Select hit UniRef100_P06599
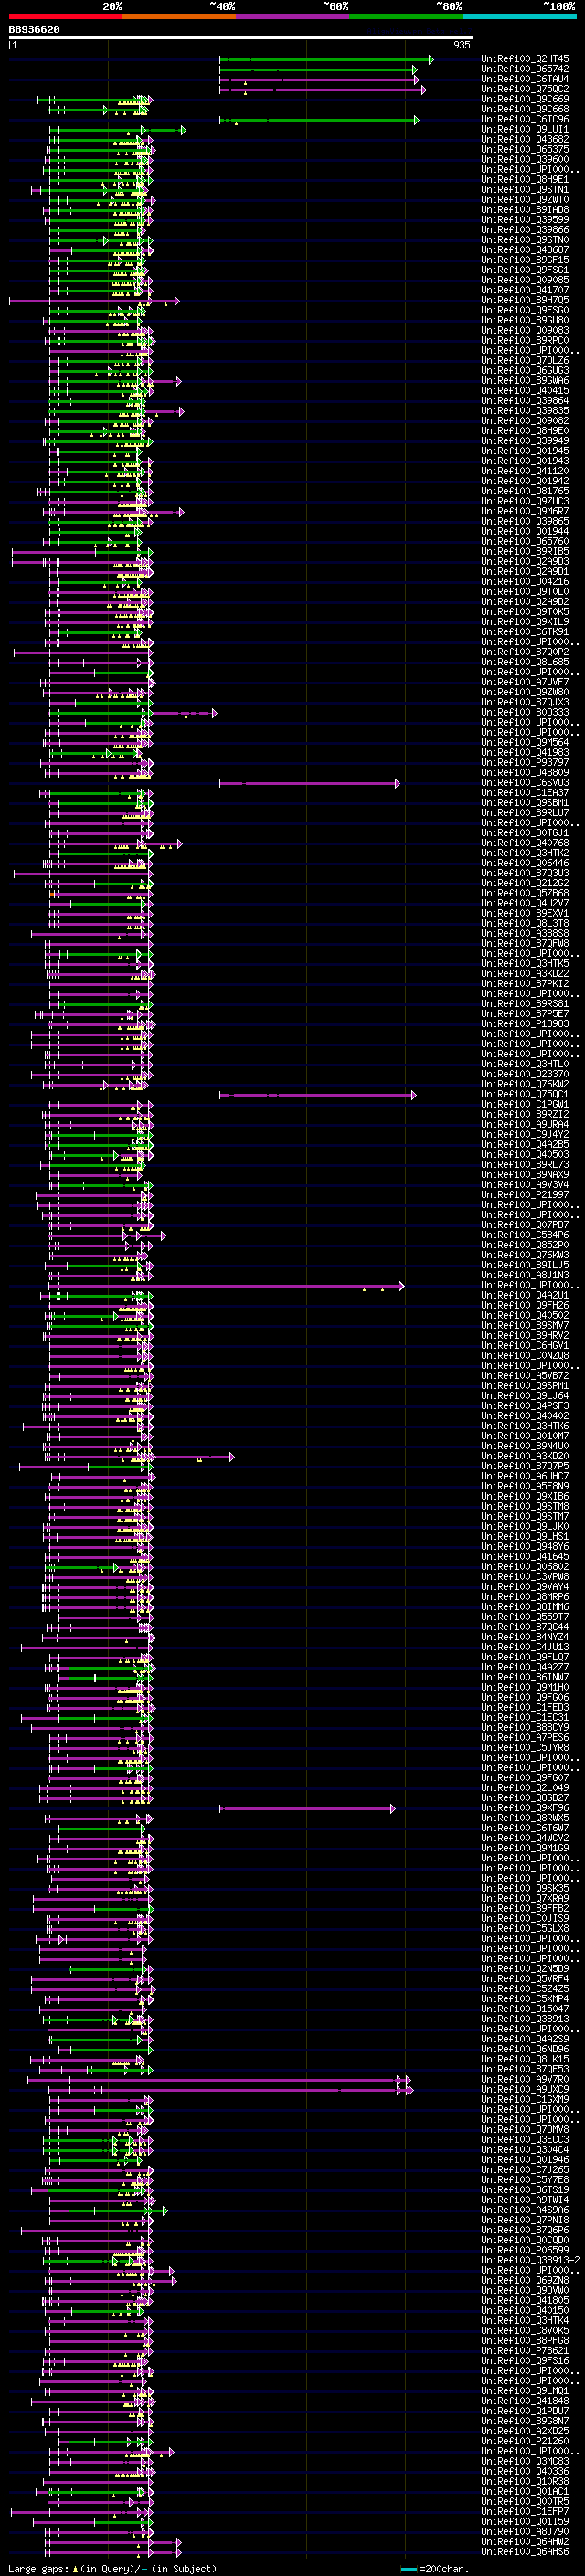This screenshot has height=2576, width=585. [525, 2250]
